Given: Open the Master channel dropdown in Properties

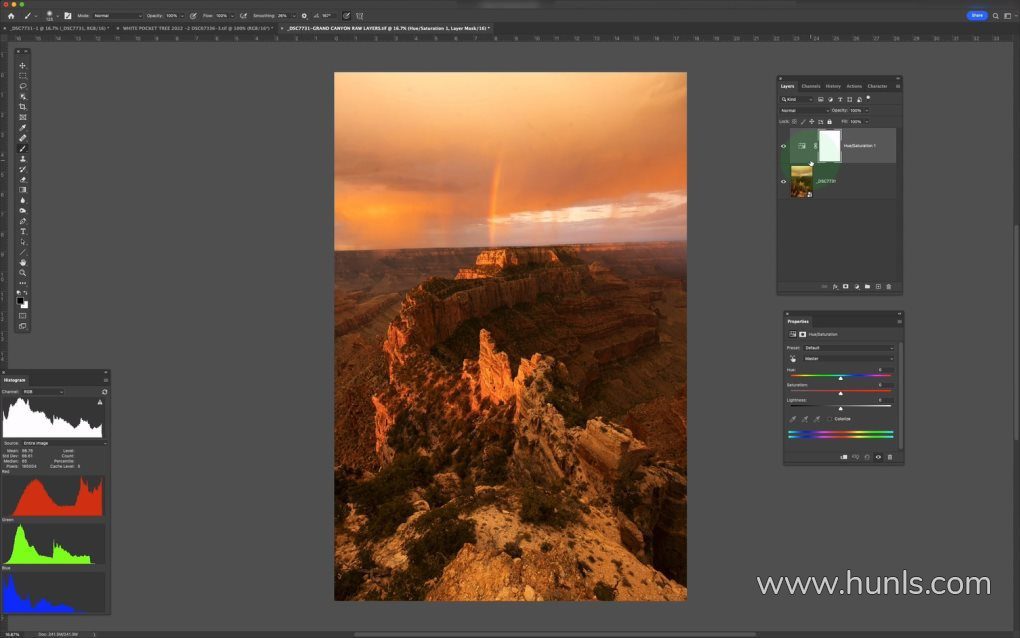Looking at the screenshot, I should click(849, 358).
